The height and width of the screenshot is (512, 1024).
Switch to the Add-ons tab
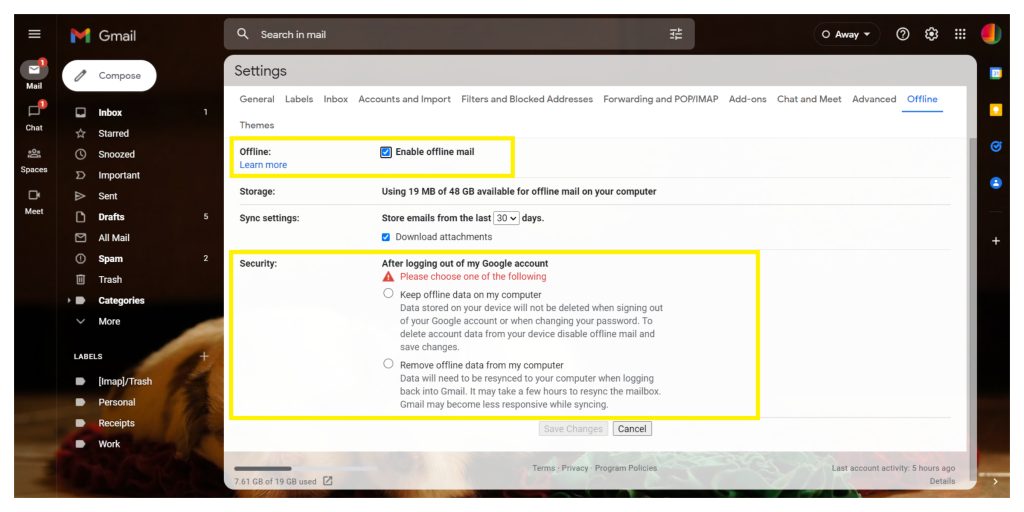[x=748, y=99]
